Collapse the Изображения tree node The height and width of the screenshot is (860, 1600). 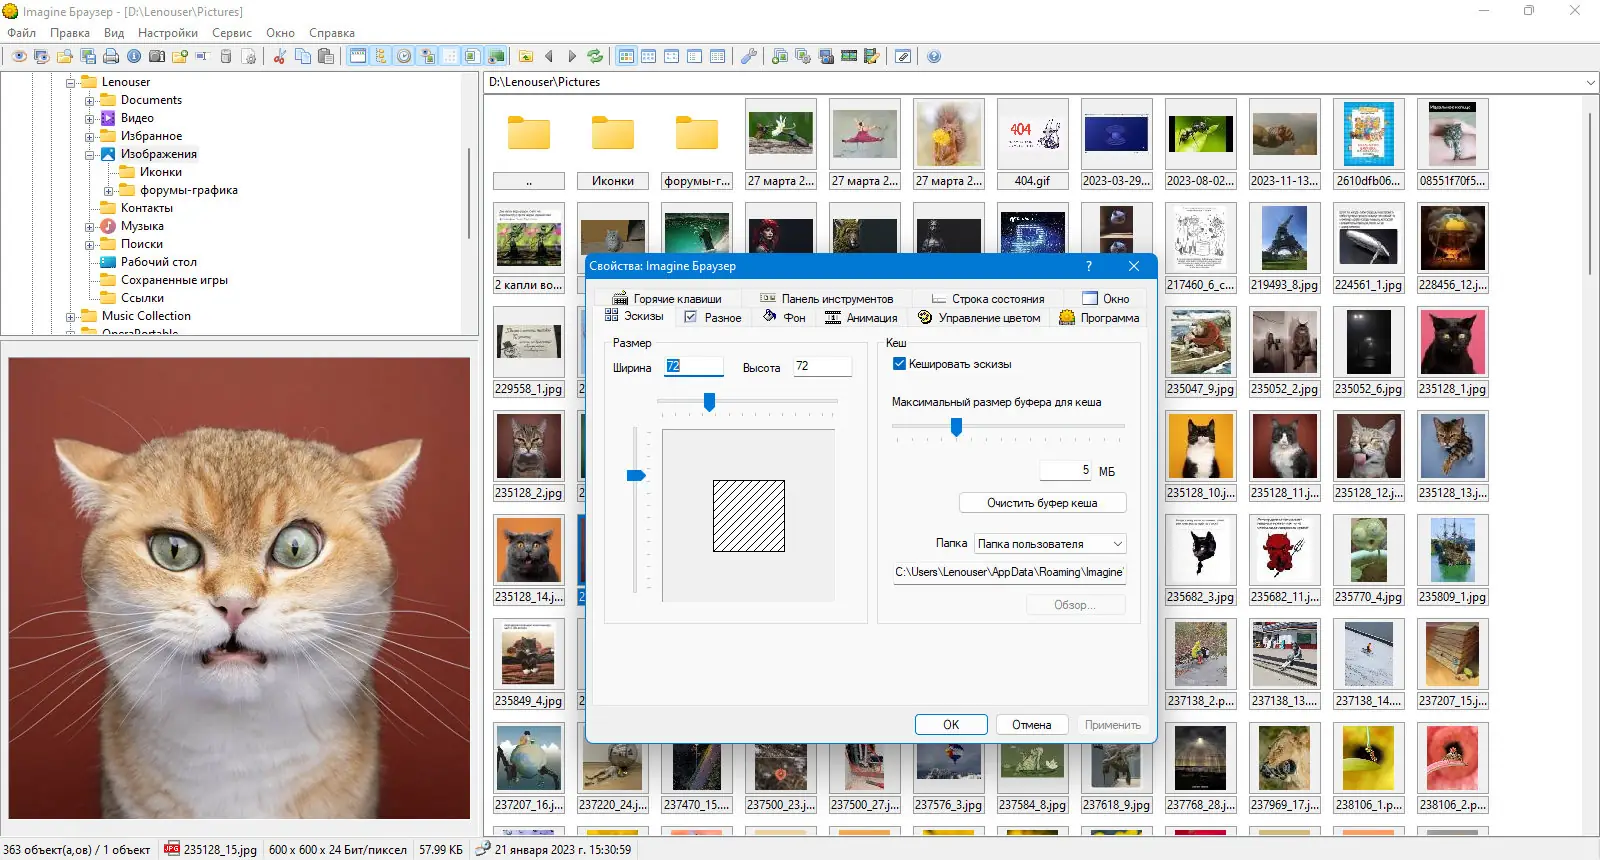(x=90, y=154)
